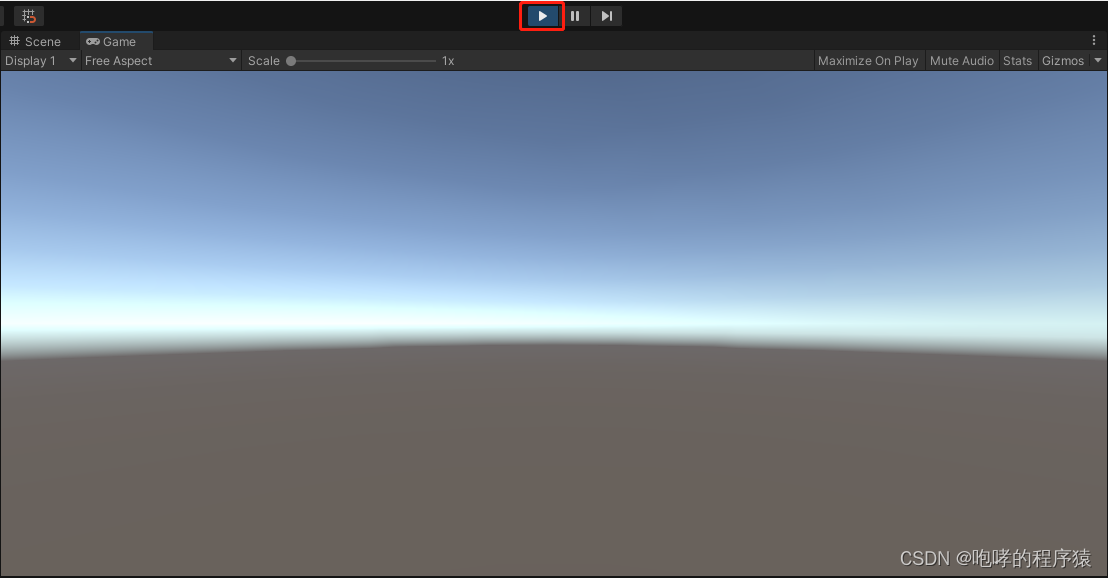The image size is (1108, 578).
Task: Select the Game tab
Action: [116, 41]
